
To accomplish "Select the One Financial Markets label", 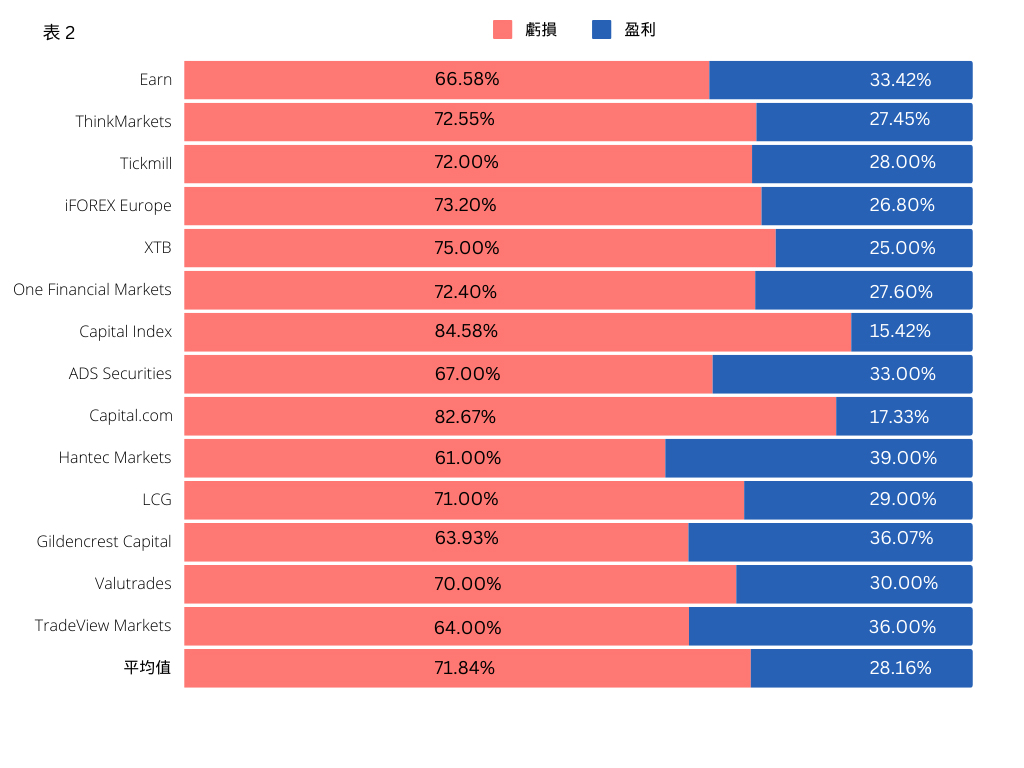I will click(x=92, y=289).
